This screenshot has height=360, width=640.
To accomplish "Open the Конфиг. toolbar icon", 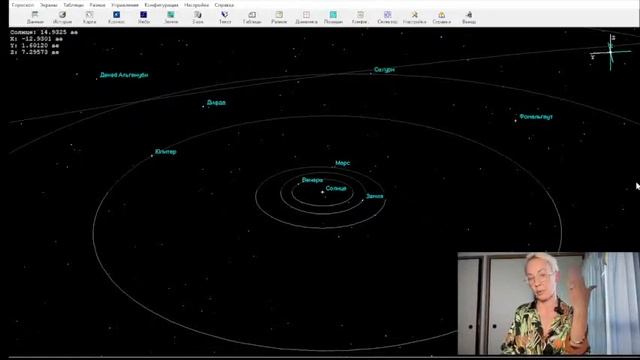I will (360, 17).
